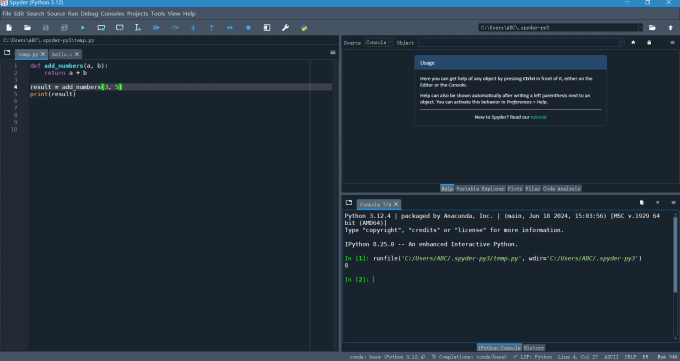Viewport: 680px width, 361px height.
Task: Open the Tools menu
Action: point(158,14)
